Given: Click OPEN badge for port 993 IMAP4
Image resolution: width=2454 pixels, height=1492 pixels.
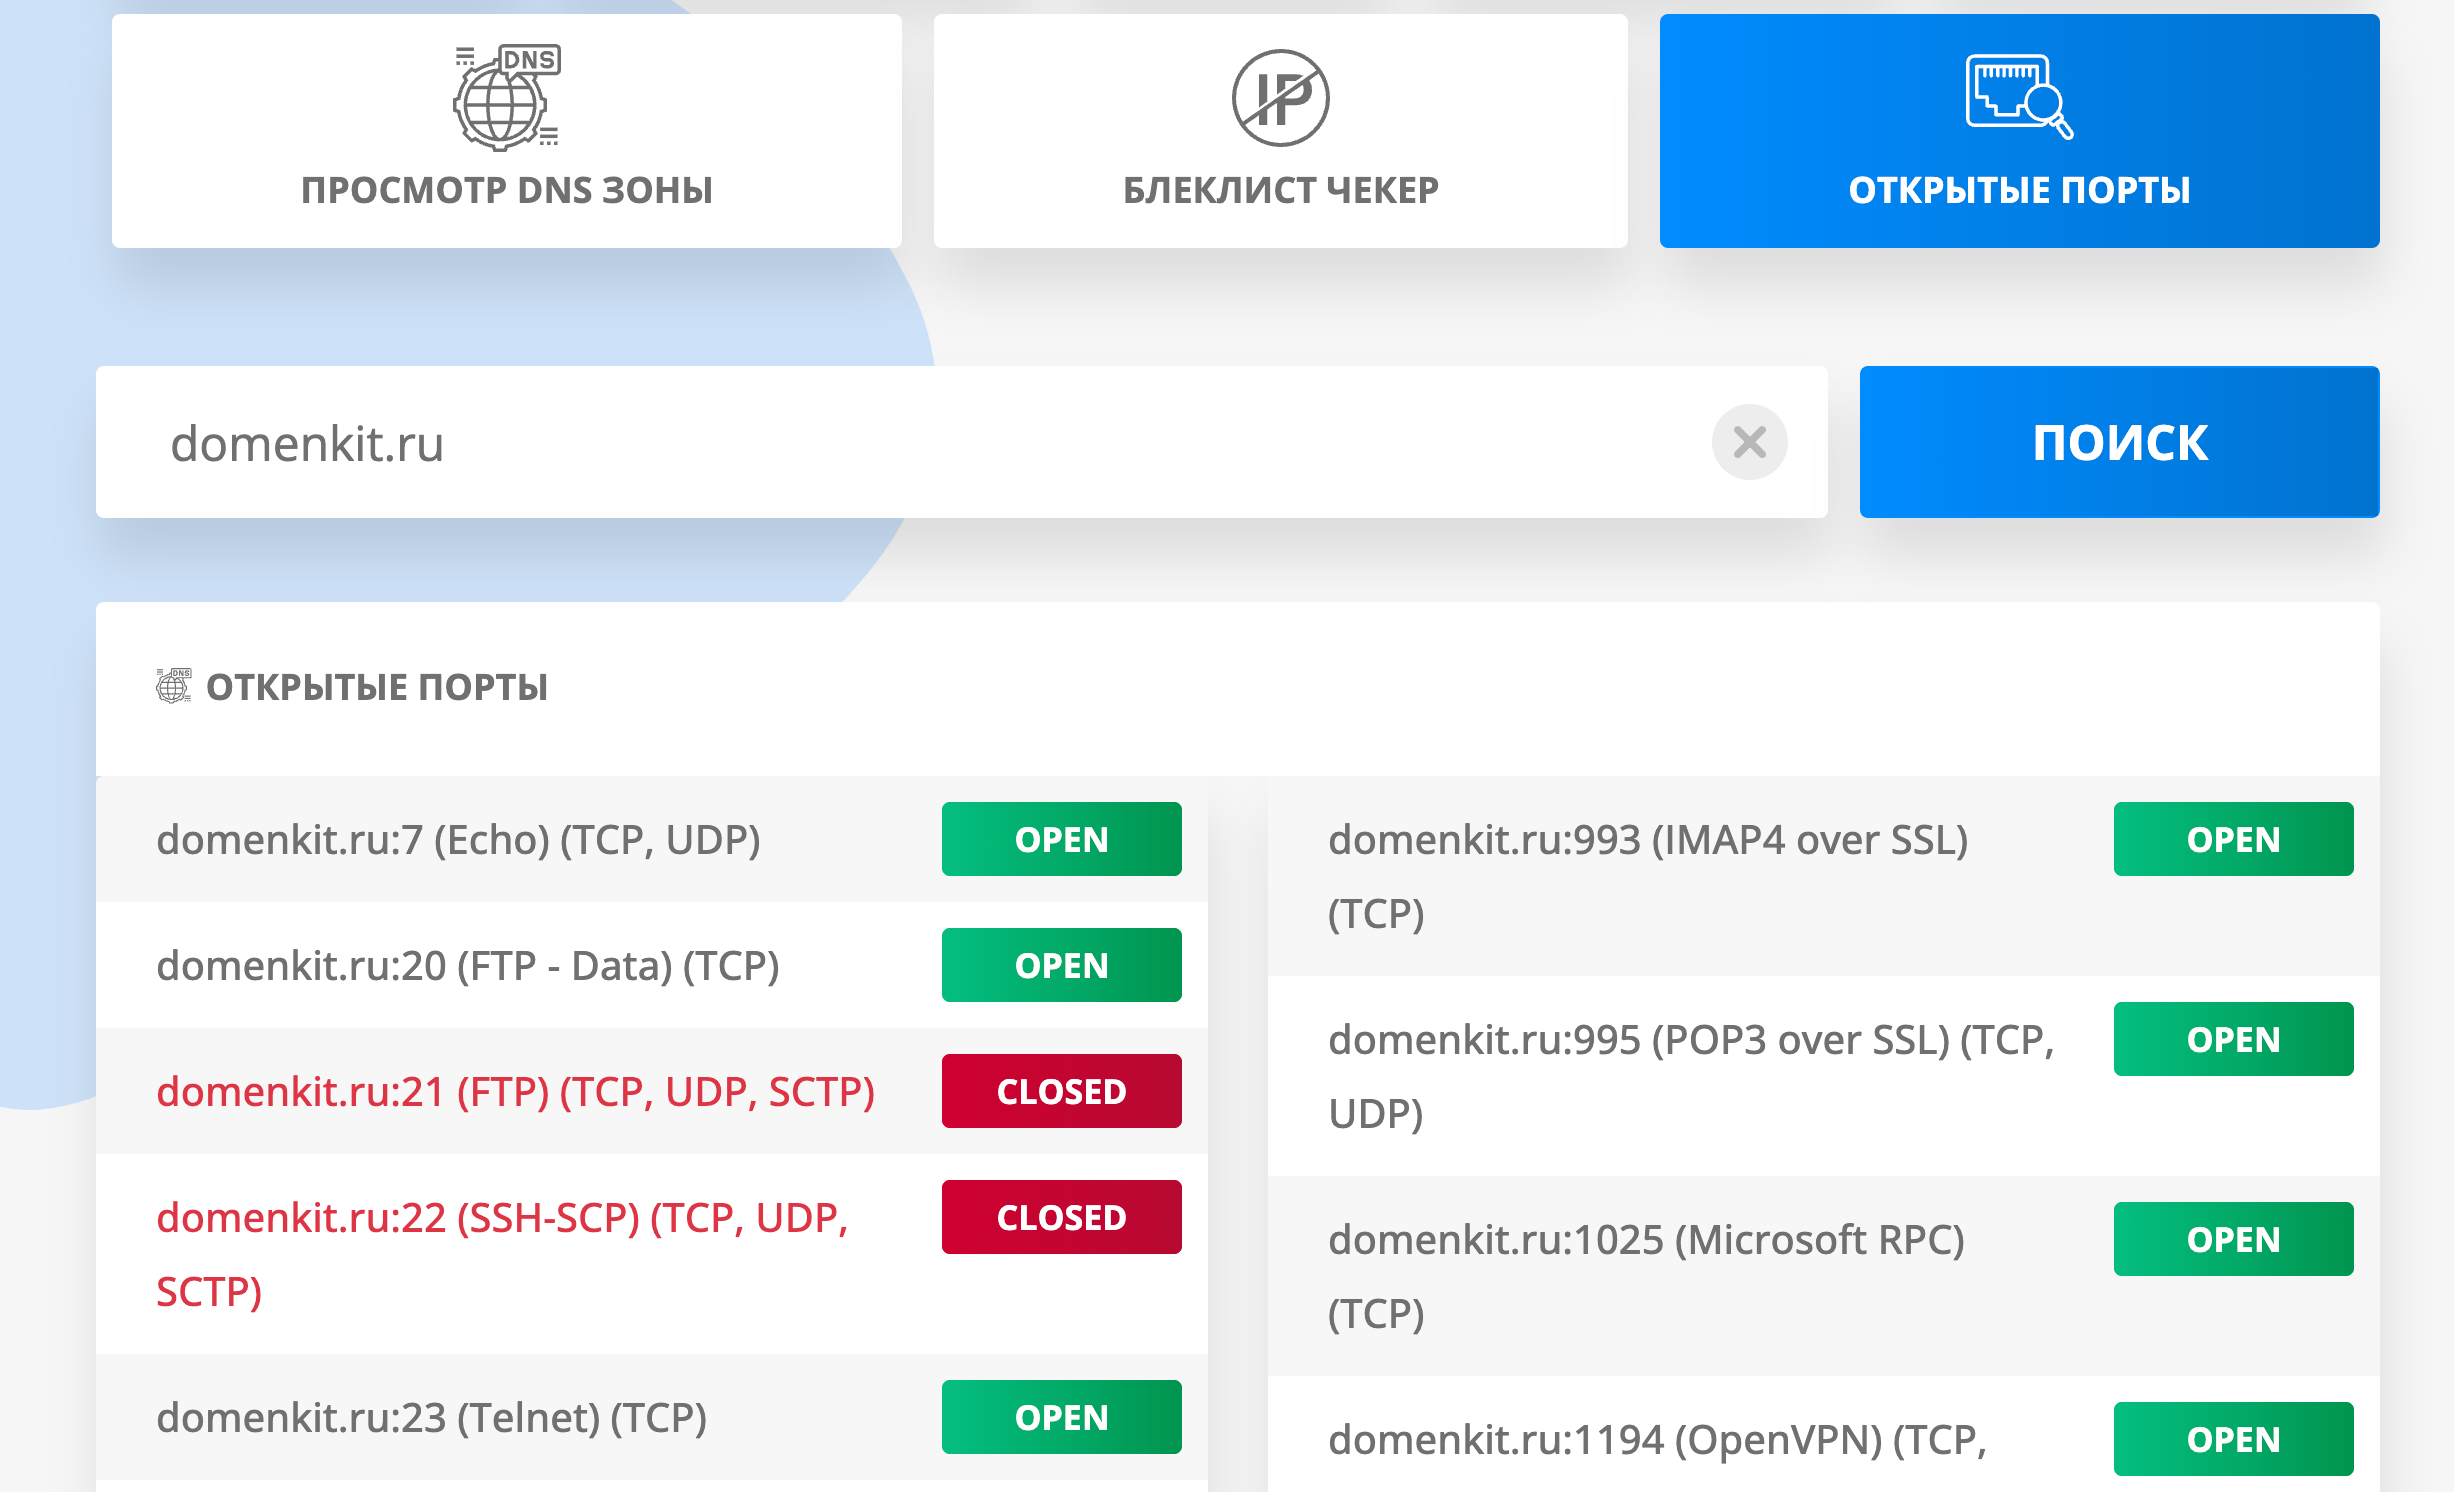Looking at the screenshot, I should [x=2232, y=839].
